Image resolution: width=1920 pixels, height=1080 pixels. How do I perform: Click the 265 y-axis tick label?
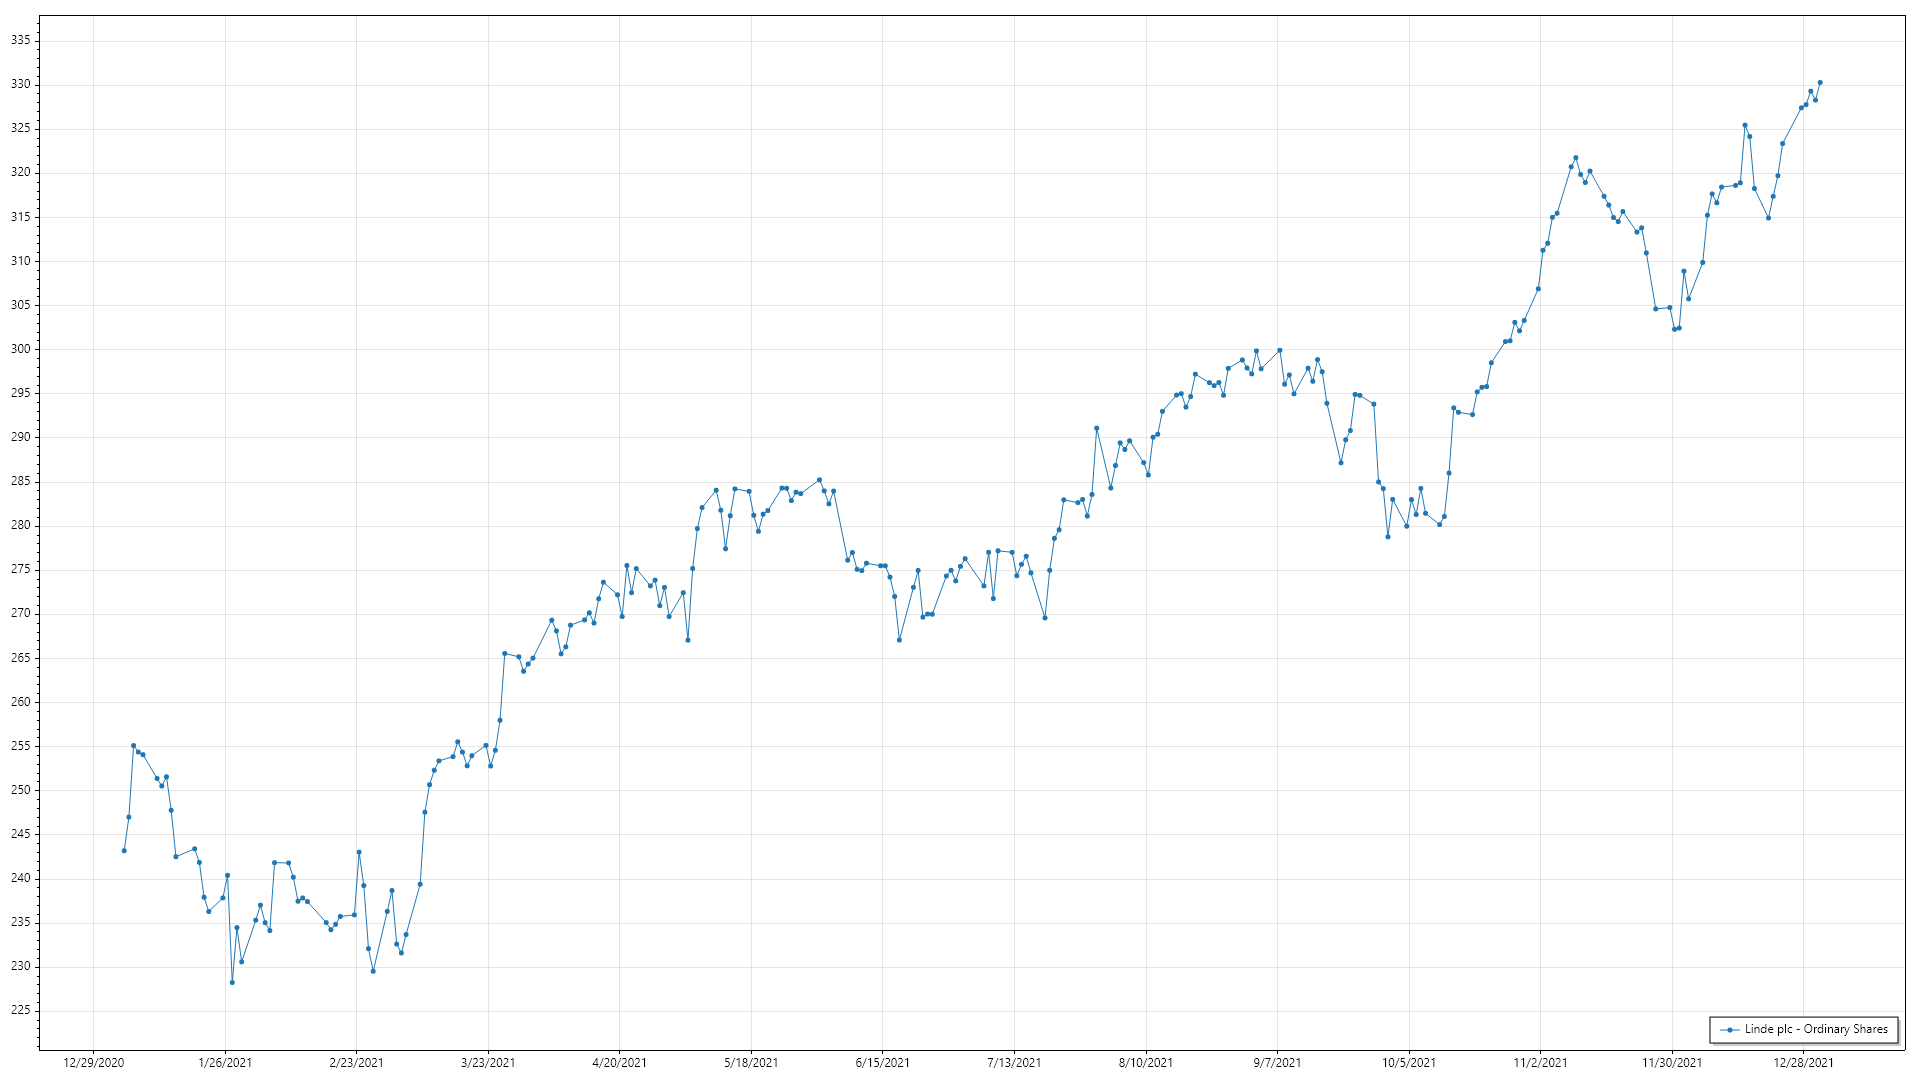(x=21, y=658)
